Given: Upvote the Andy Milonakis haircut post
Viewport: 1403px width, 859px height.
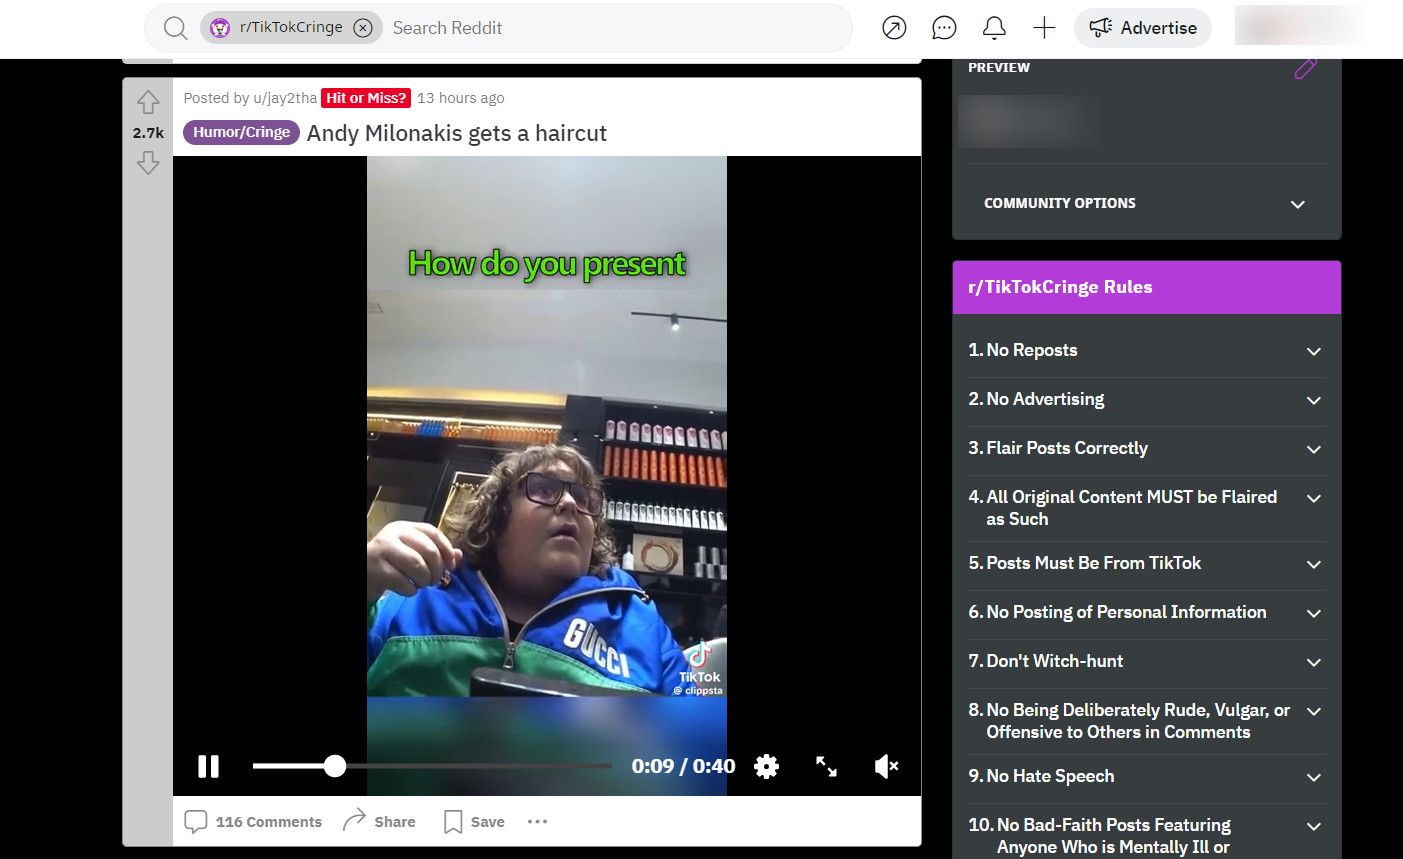Looking at the screenshot, I should 148,102.
